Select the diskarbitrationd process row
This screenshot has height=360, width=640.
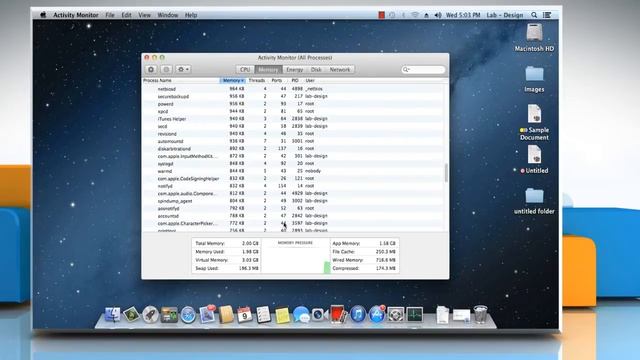293,149
